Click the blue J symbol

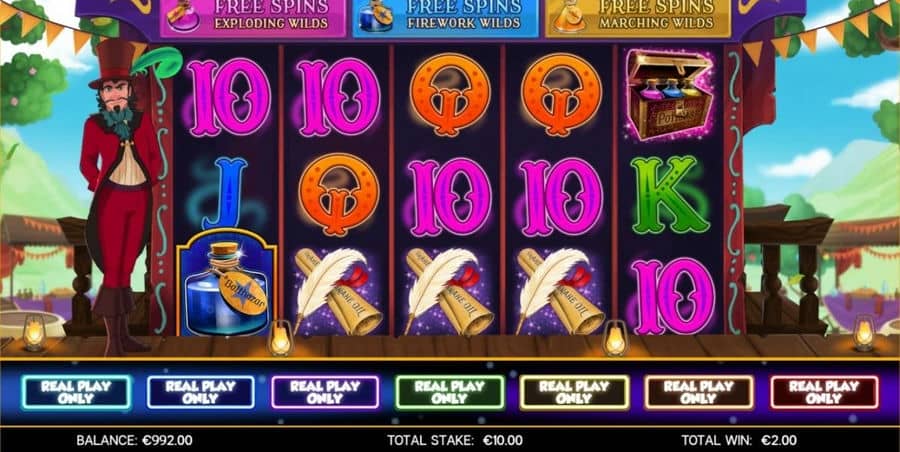coord(224,194)
